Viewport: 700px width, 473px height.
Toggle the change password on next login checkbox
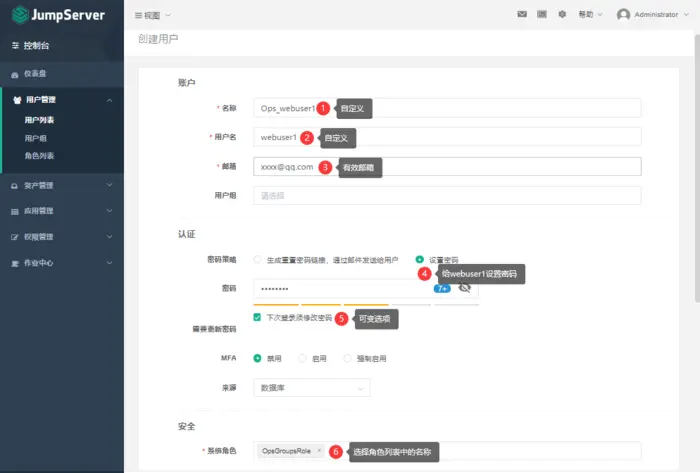point(257,317)
